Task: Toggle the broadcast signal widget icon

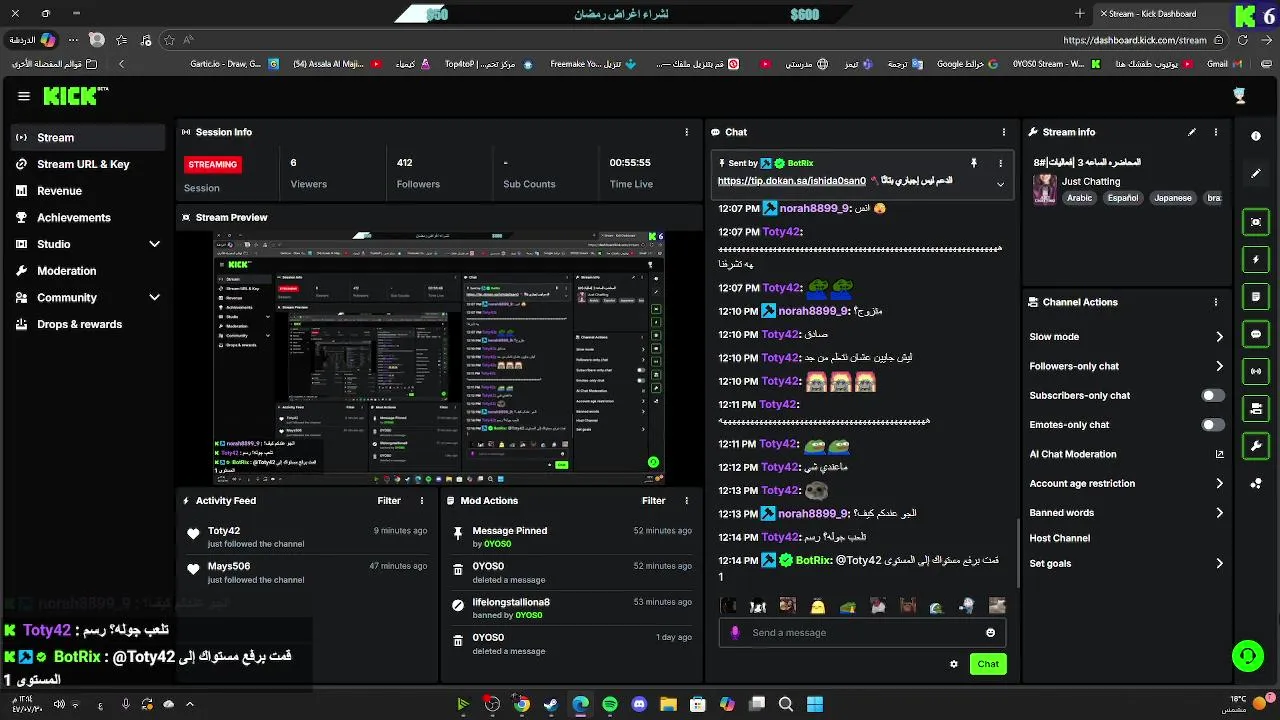Action: (x=1256, y=371)
